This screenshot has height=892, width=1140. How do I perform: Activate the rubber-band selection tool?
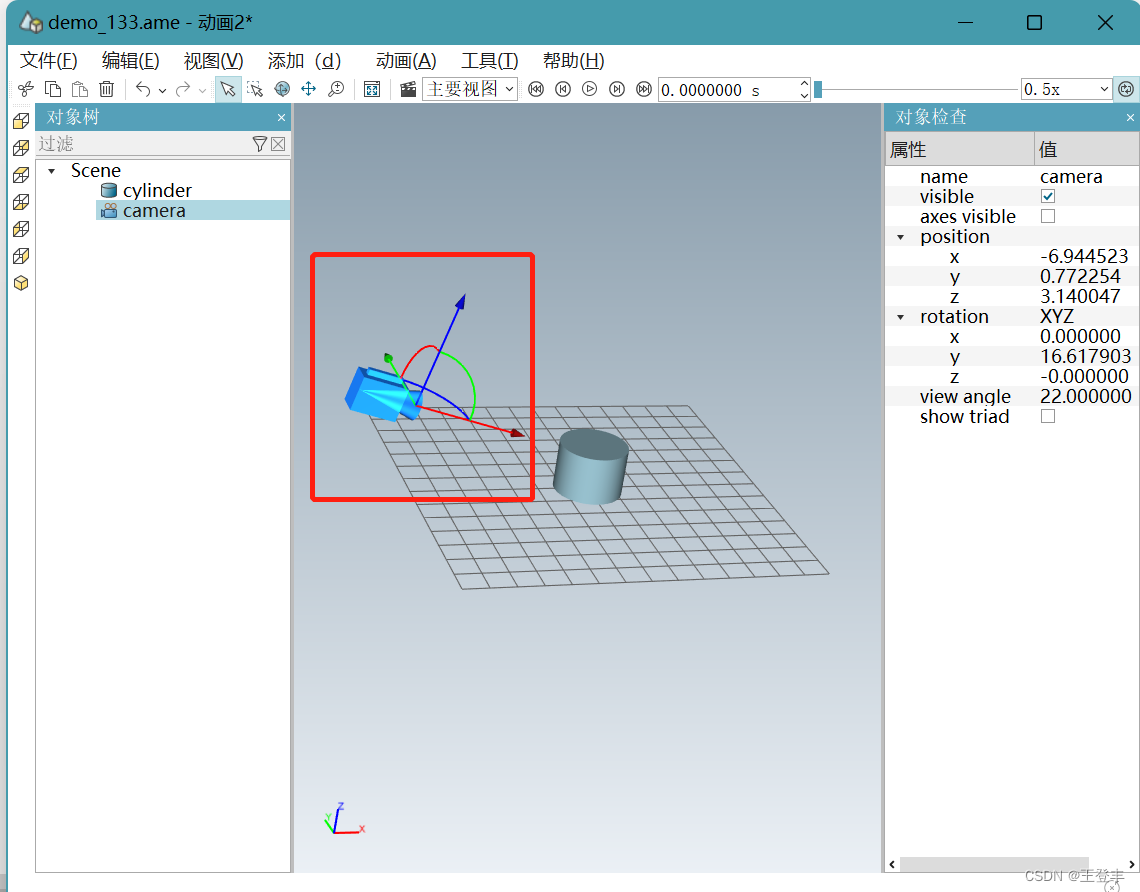[255, 89]
